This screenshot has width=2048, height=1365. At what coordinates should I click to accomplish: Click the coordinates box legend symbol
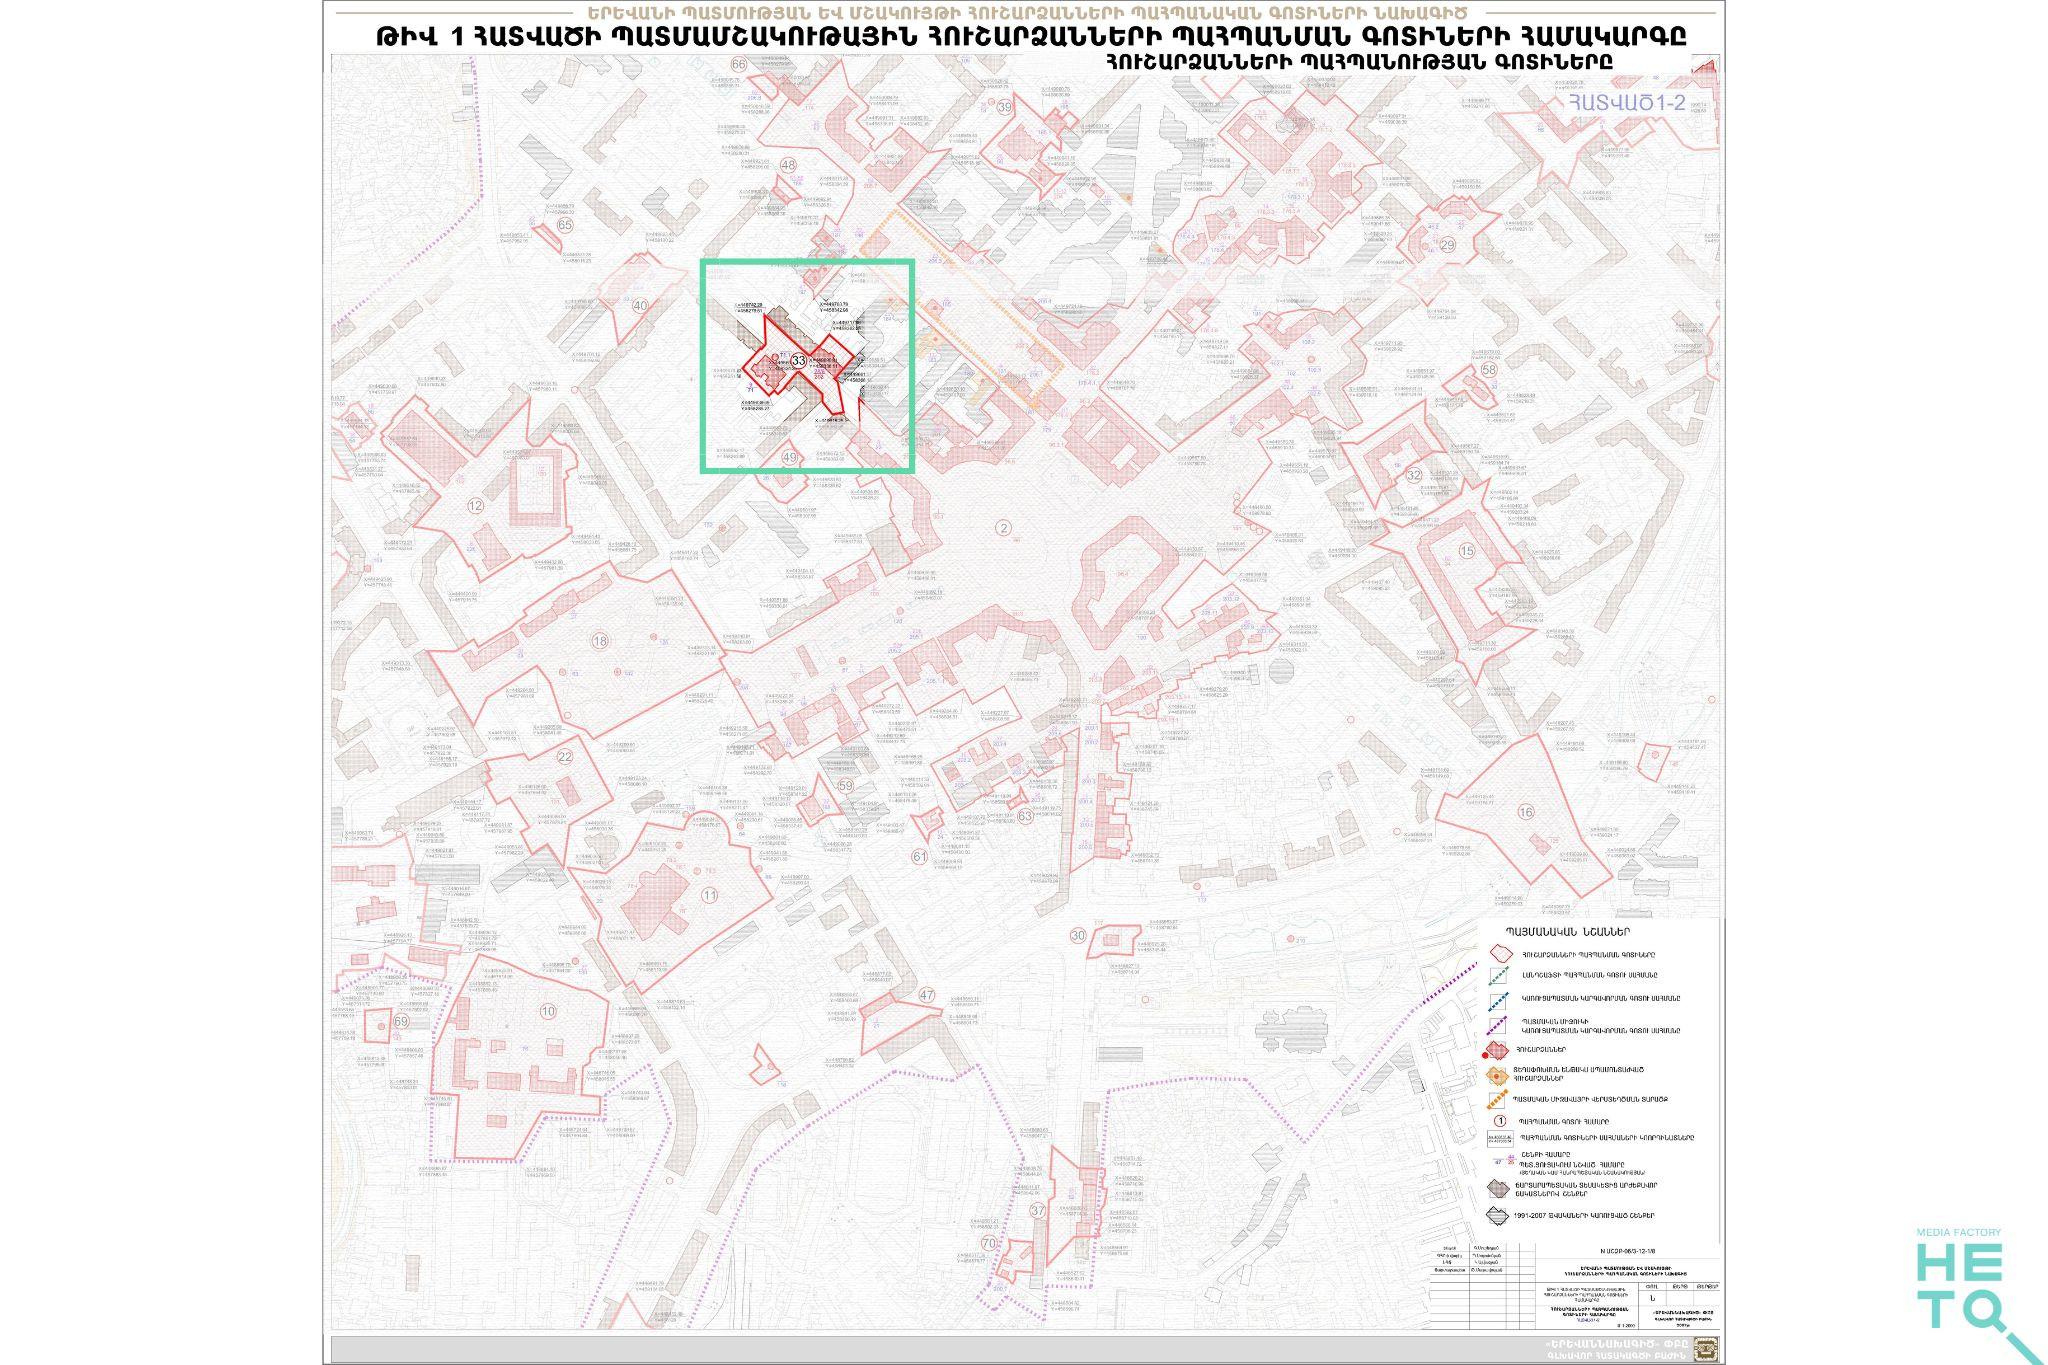click(1499, 1138)
